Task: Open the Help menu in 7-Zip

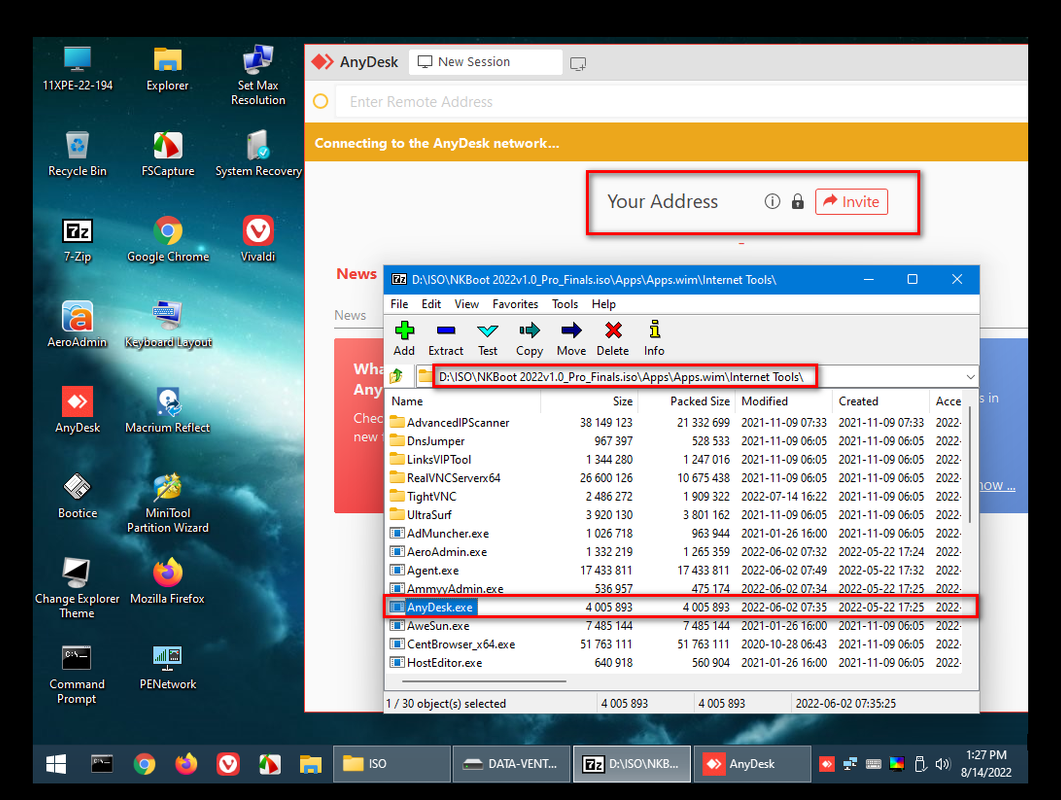Action: (x=604, y=304)
